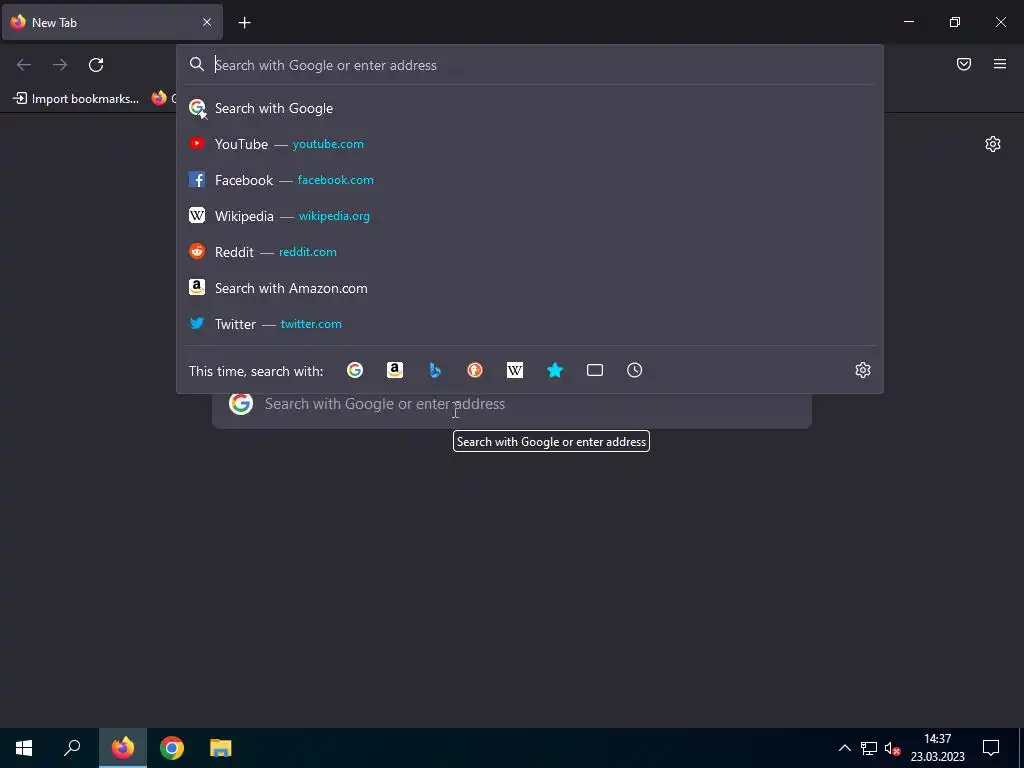
Task: Open the Save to Pocket button
Action: point(964,64)
